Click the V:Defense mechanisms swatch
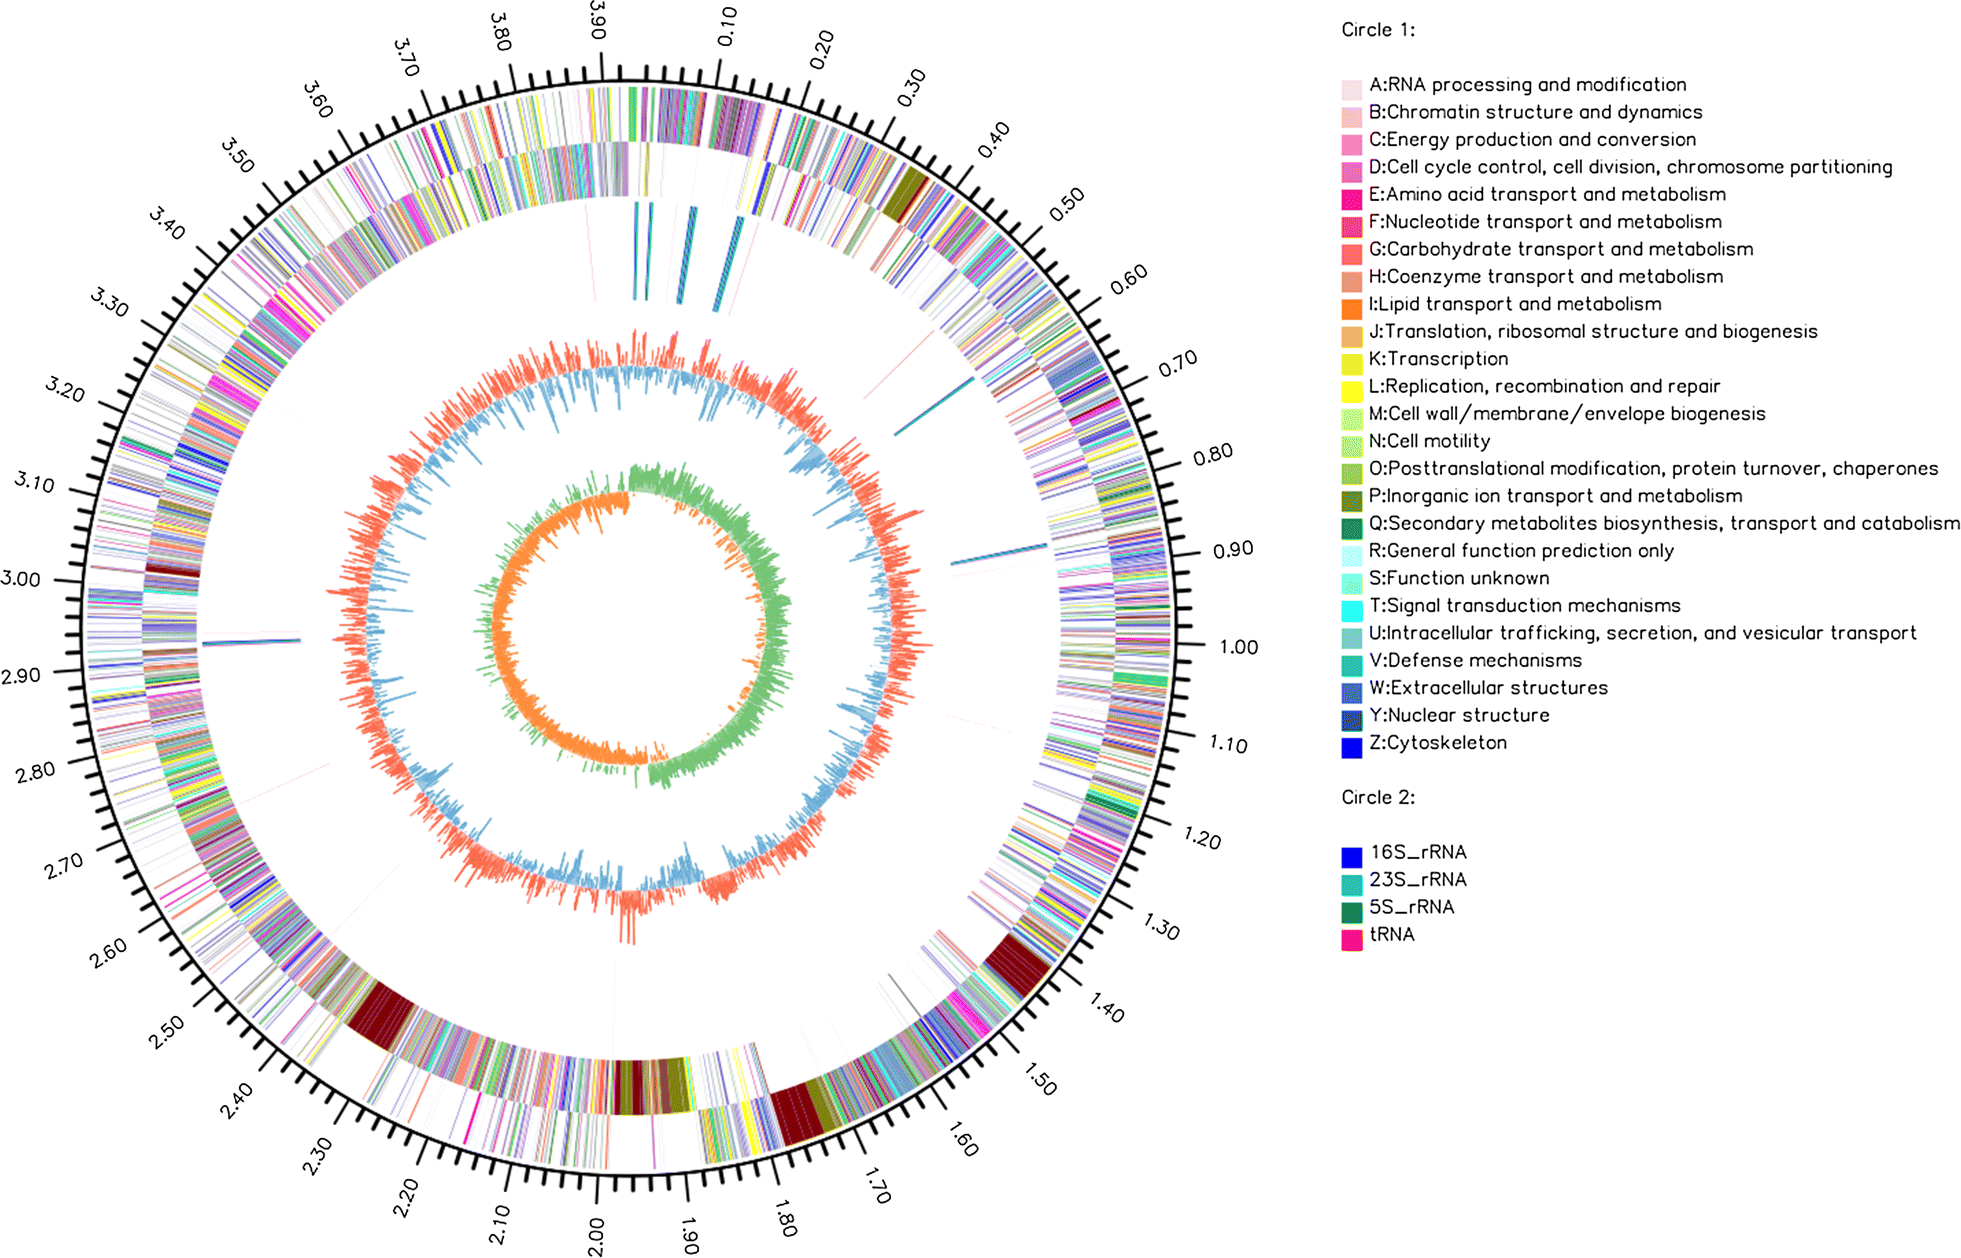The width and height of the screenshot is (1961, 1258). pos(1351,665)
